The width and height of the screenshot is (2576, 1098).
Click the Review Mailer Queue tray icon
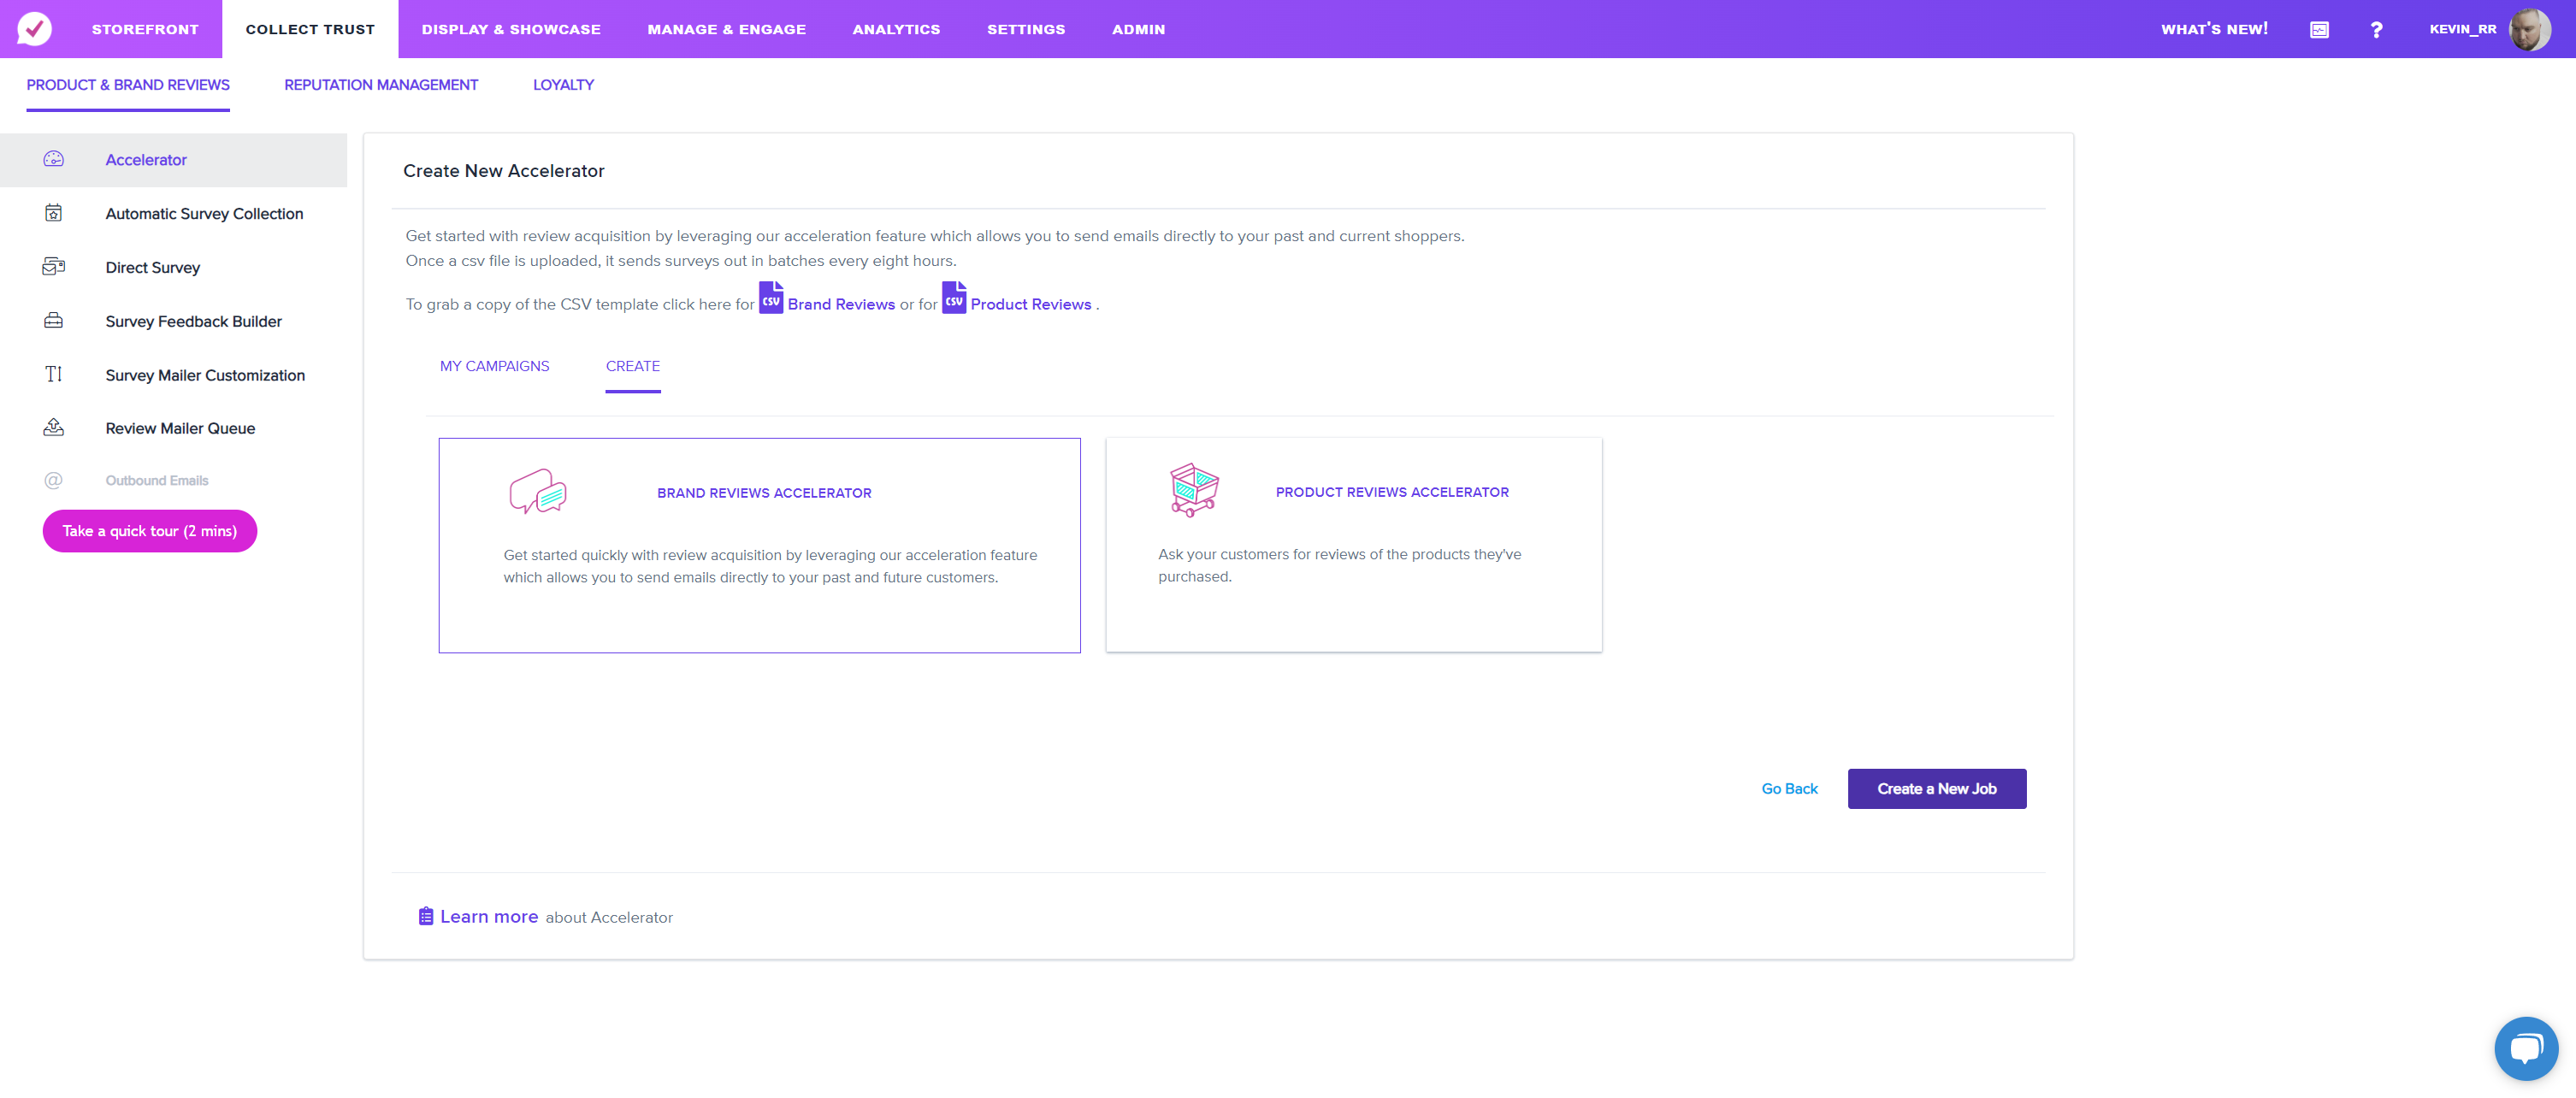pyautogui.click(x=54, y=427)
